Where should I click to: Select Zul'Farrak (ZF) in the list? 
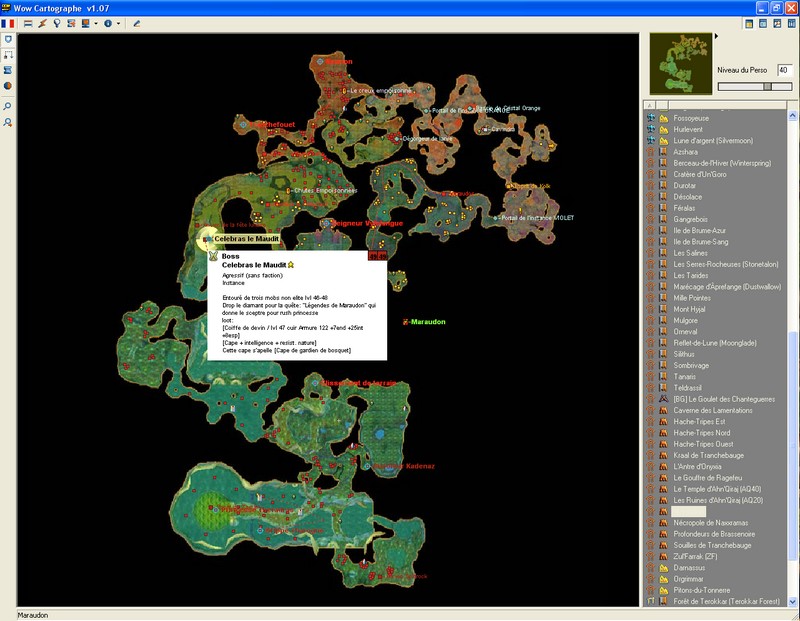[x=695, y=556]
